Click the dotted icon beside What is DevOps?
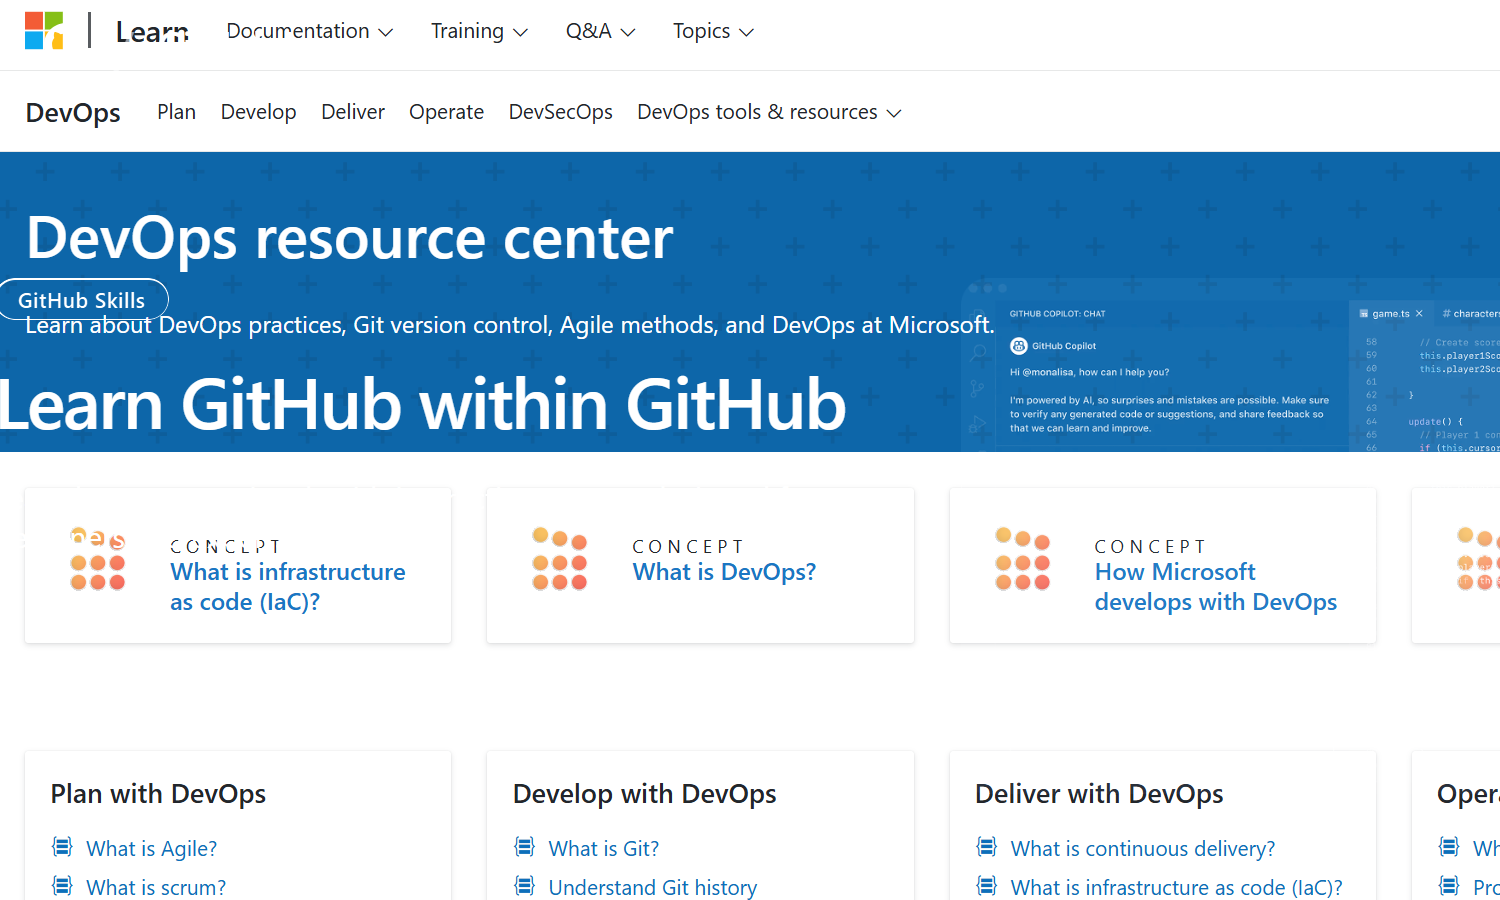 coord(560,559)
